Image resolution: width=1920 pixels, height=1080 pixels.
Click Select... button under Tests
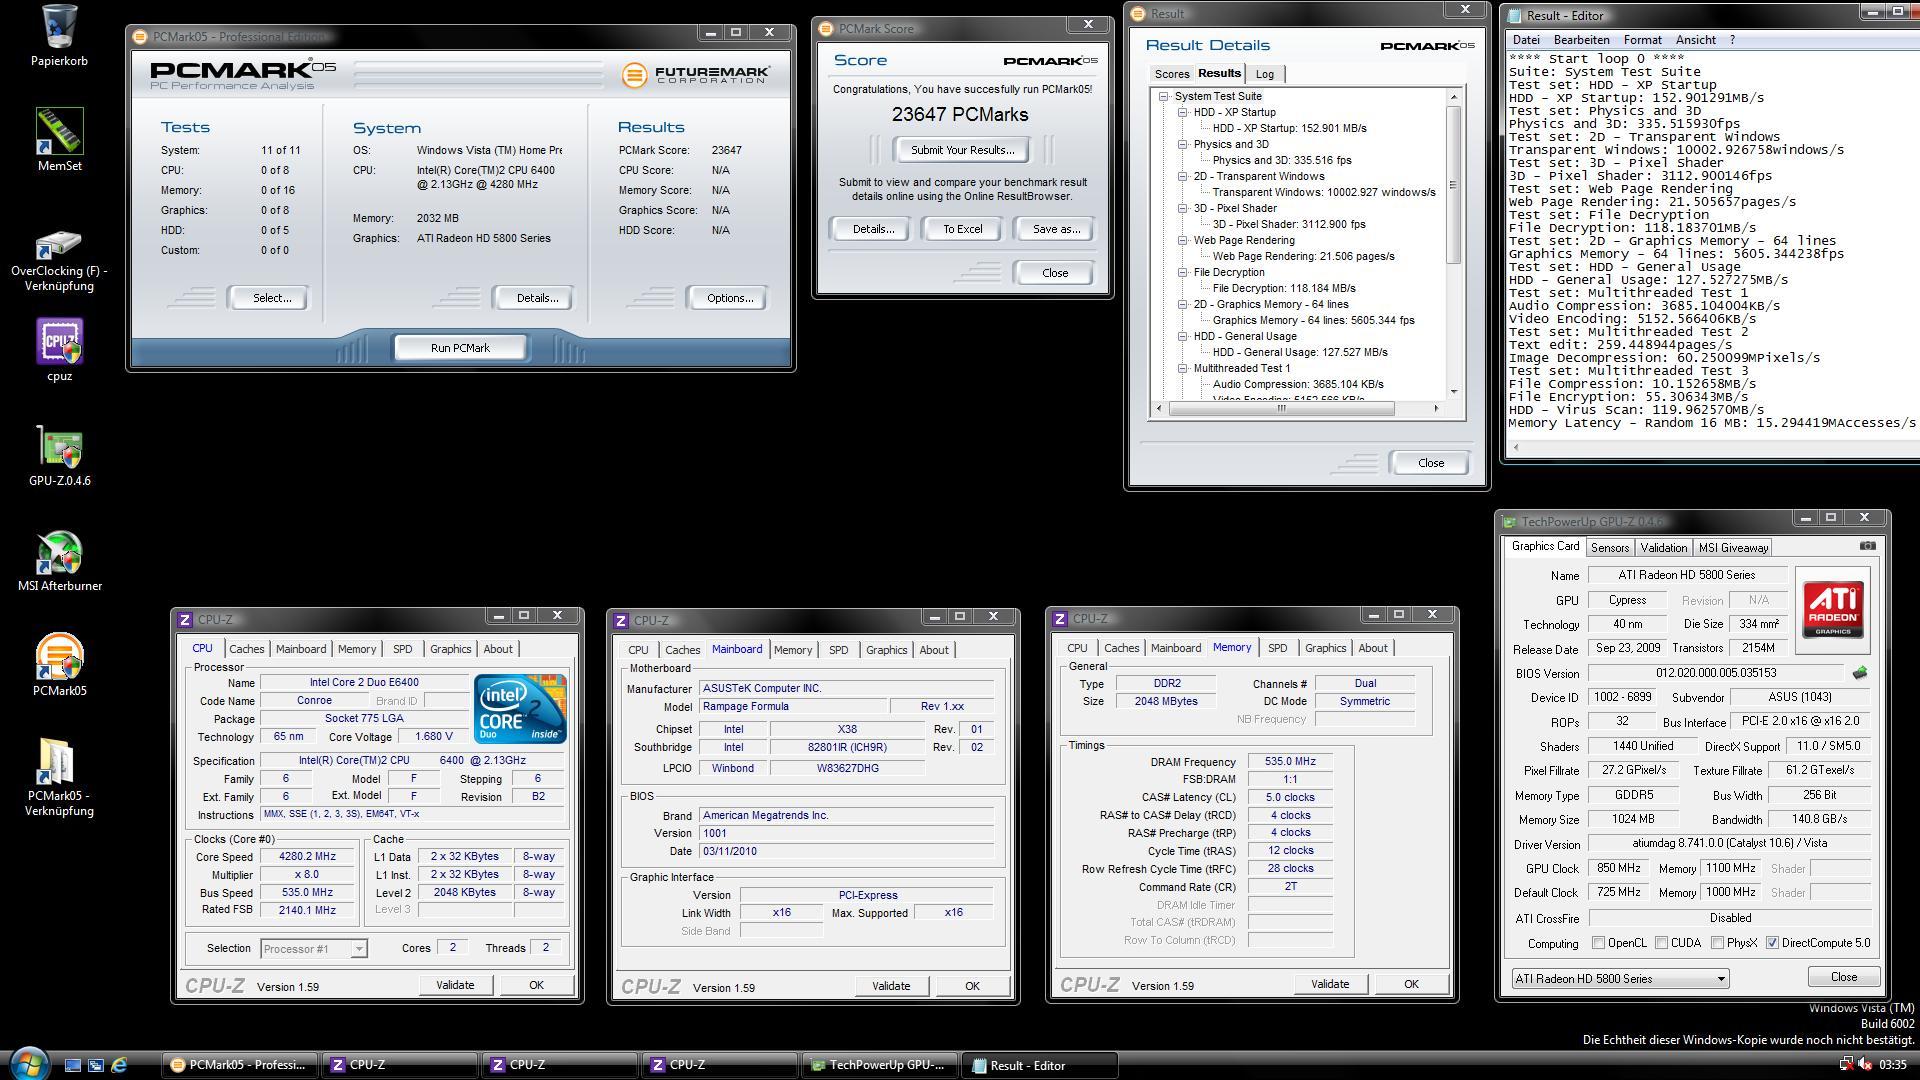[x=272, y=298]
